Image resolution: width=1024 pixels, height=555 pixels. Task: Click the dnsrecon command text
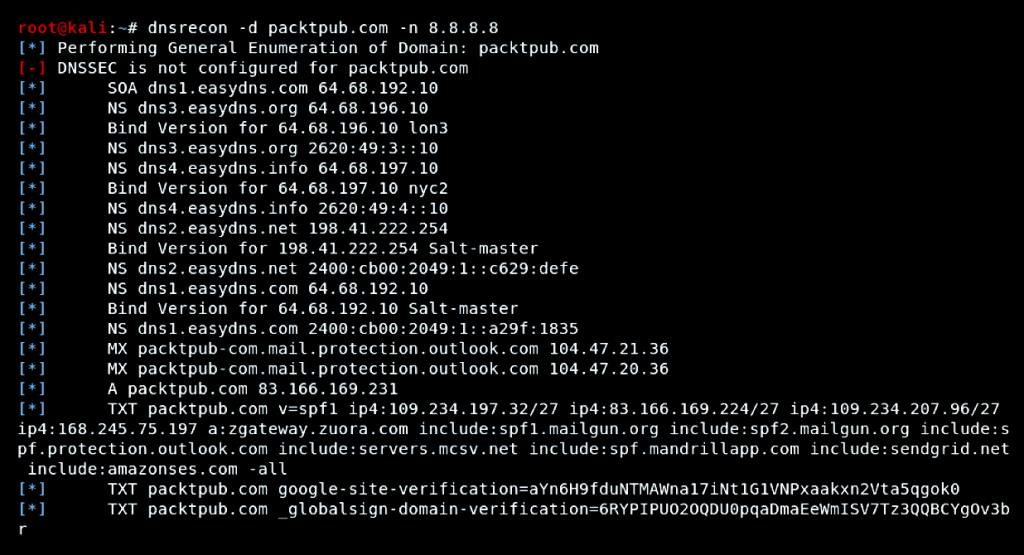click(x=323, y=28)
